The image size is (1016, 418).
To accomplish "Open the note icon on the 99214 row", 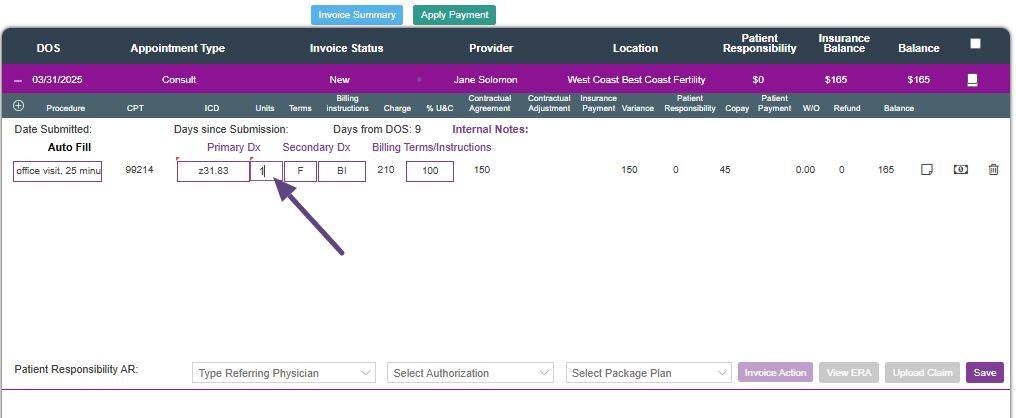I will point(927,170).
